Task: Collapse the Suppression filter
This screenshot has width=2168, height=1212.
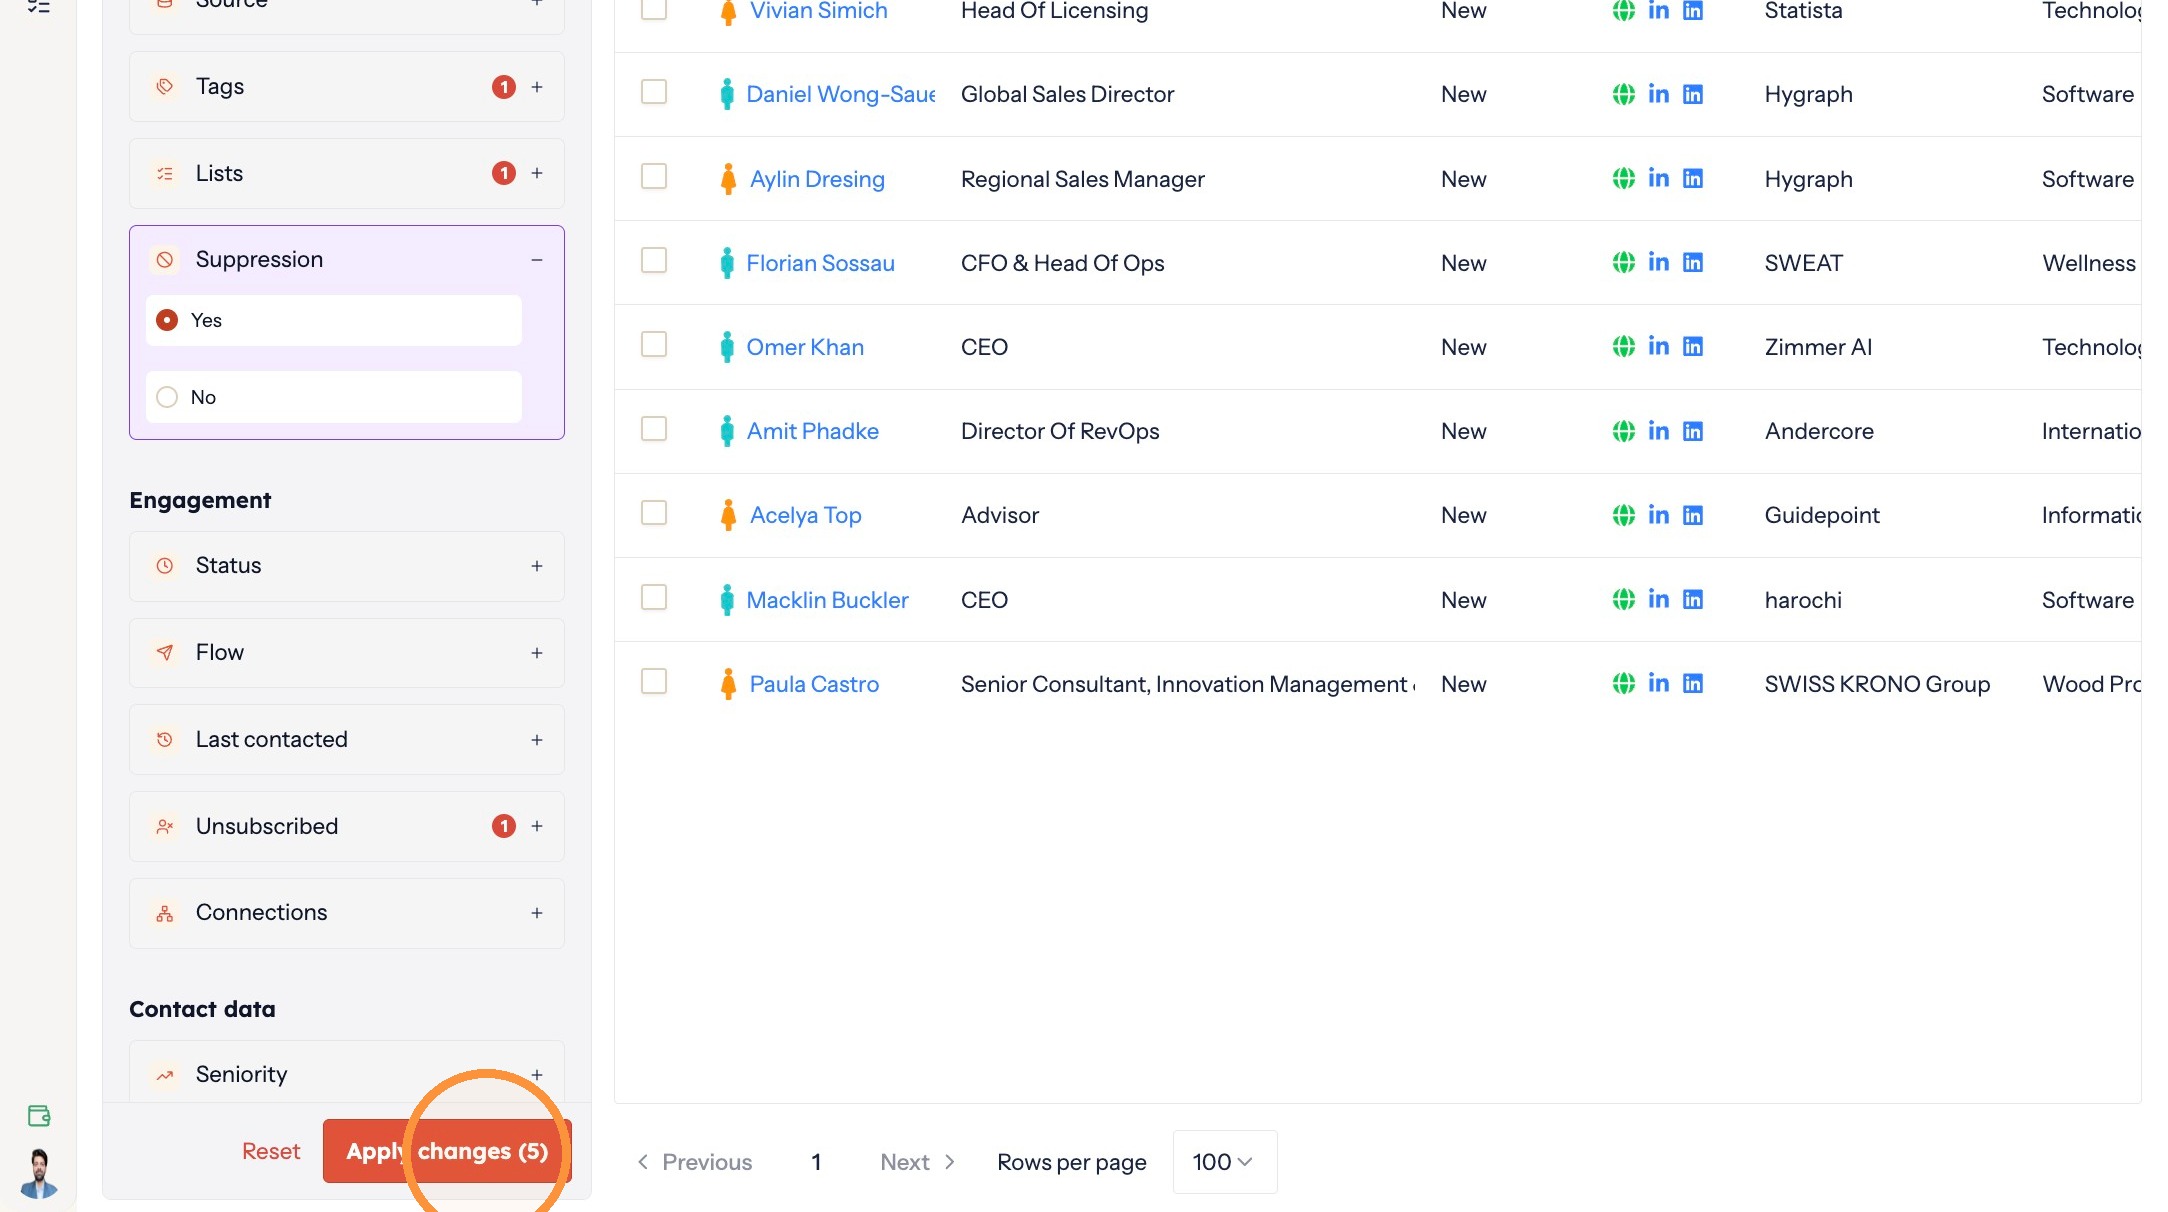Action: (537, 260)
